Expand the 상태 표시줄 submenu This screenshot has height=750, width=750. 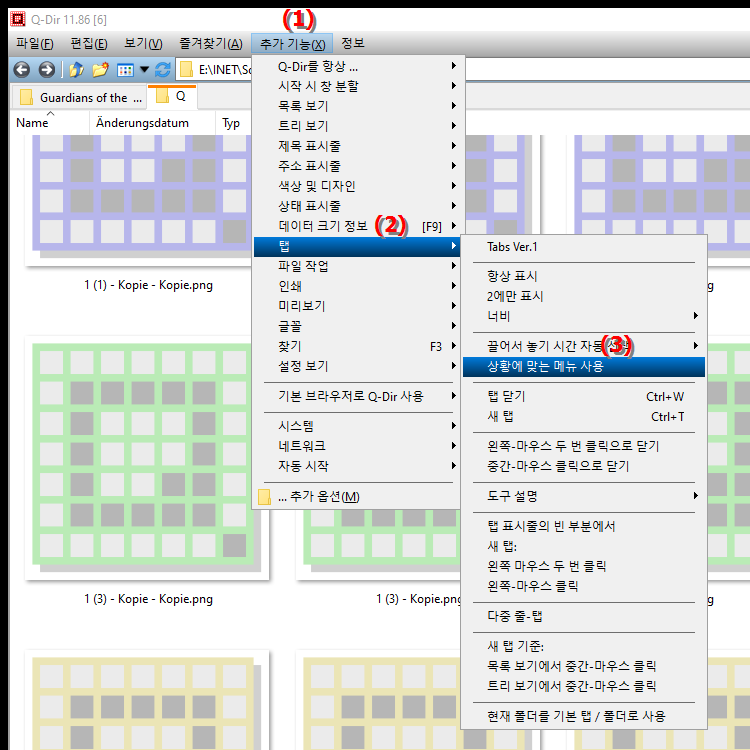click(x=357, y=207)
